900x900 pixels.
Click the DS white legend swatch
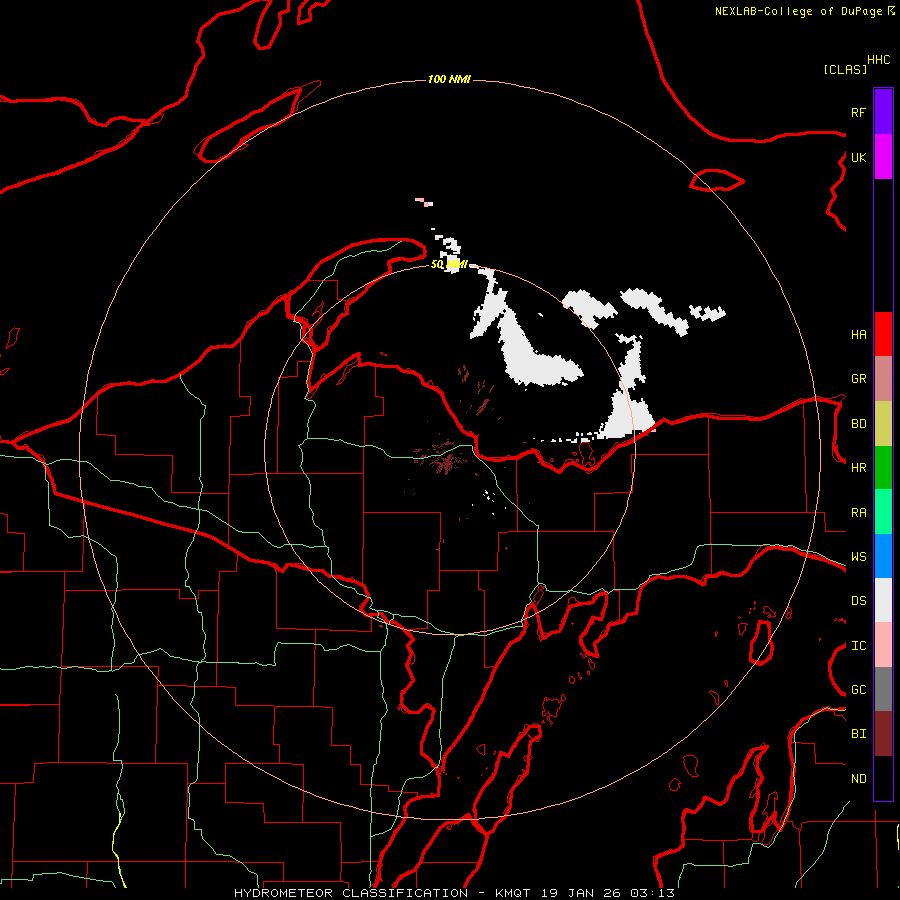[x=883, y=600]
